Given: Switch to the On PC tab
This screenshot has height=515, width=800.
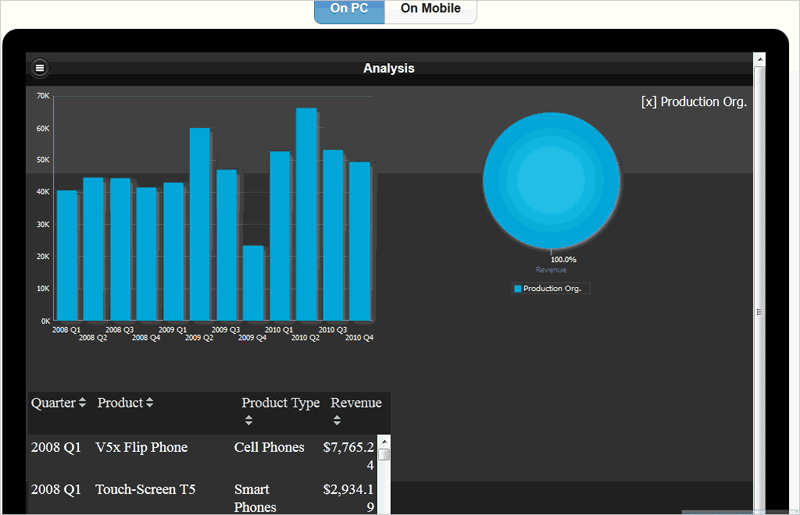Looking at the screenshot, I should 349,11.
